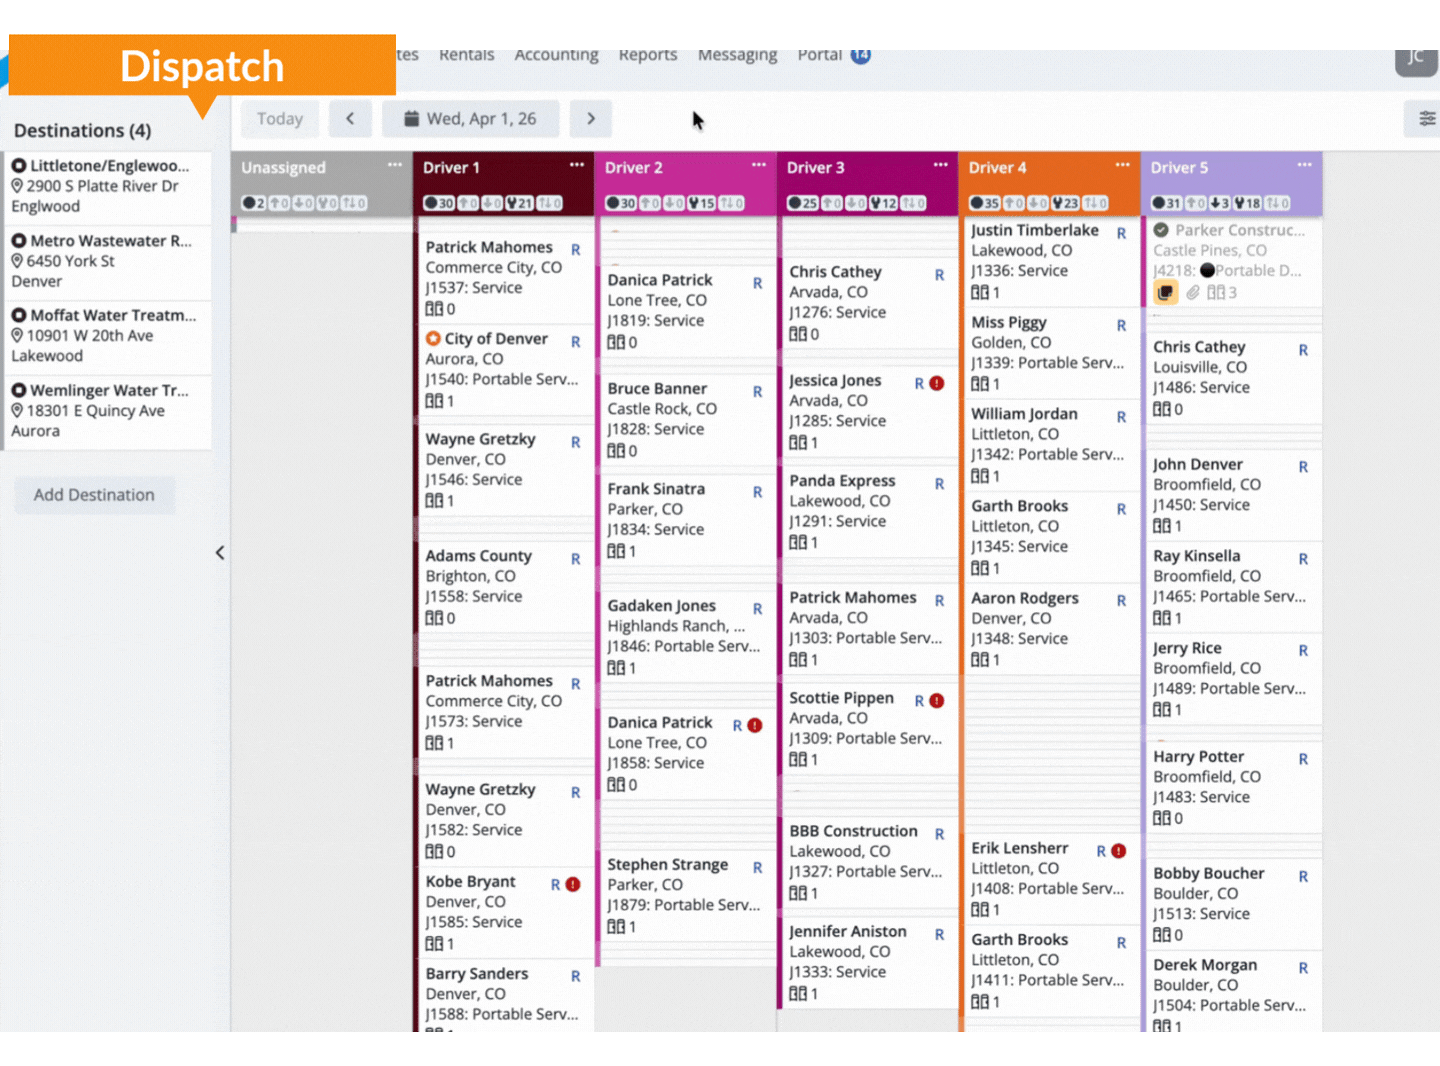
Task: Open Driver 1 column options menu
Action: pyautogui.click(x=577, y=166)
